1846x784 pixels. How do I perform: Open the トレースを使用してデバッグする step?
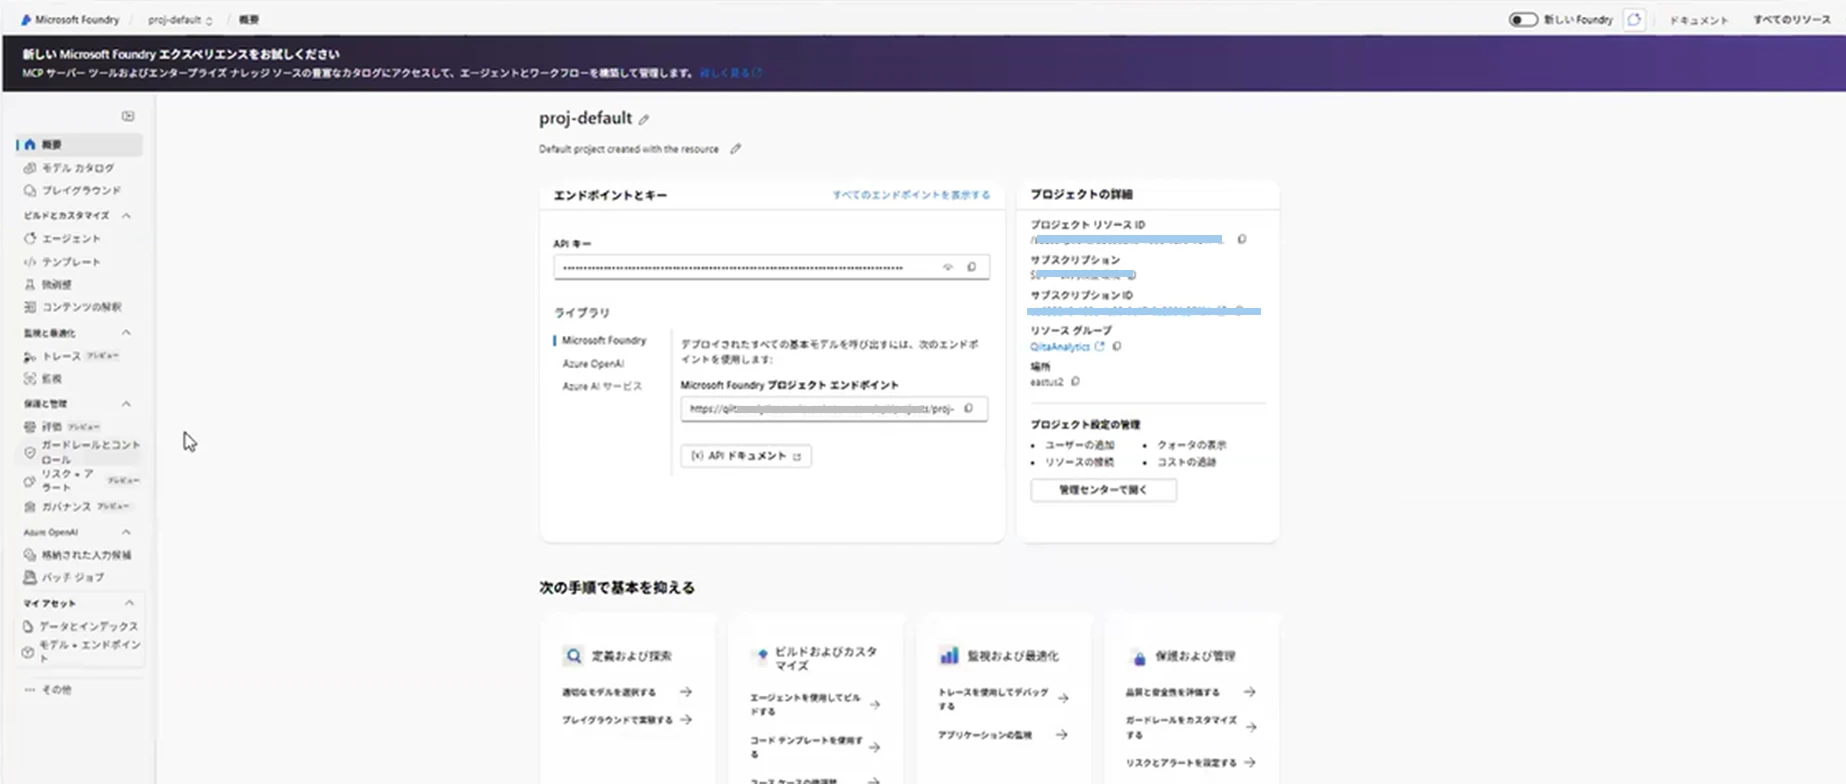[x=1003, y=698]
